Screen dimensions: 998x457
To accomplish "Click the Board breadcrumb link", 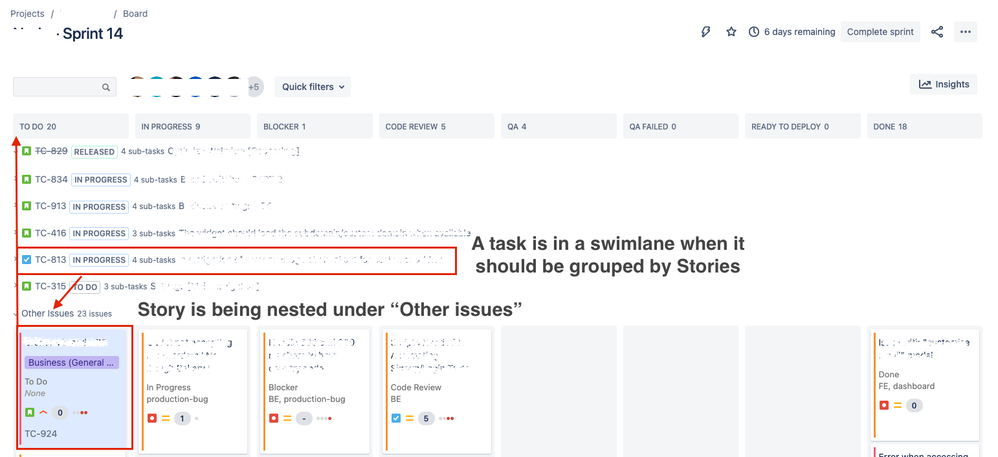I will pyautogui.click(x=135, y=13).
